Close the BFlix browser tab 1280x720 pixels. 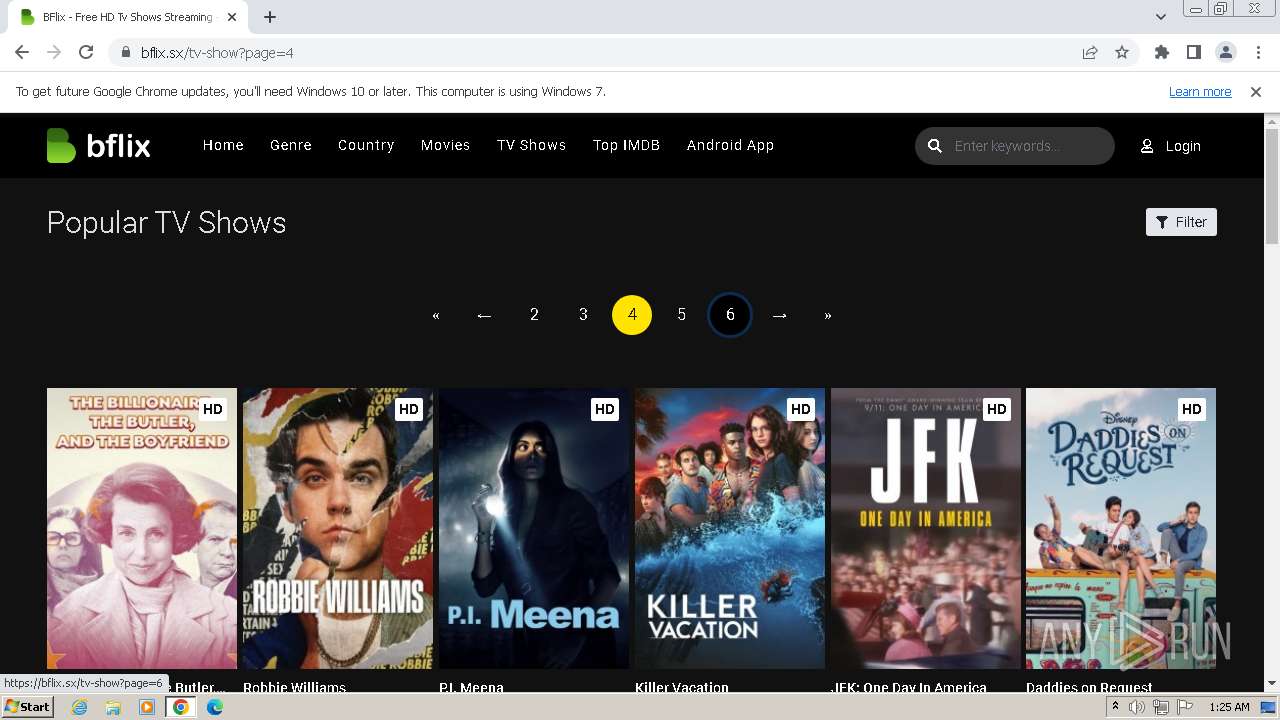tap(232, 17)
